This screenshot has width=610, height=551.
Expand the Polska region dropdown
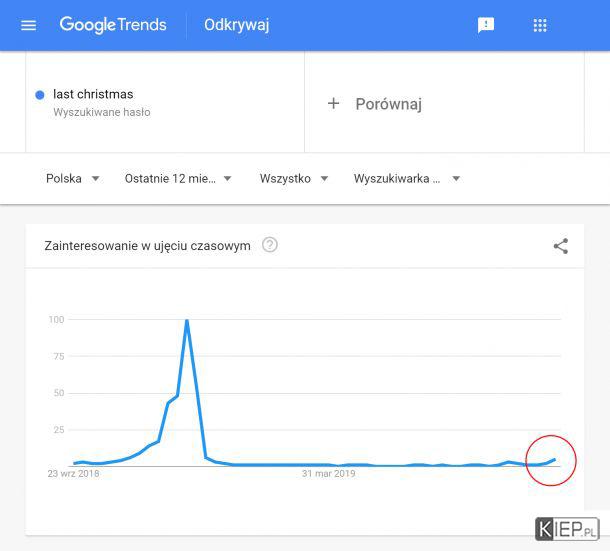73,179
